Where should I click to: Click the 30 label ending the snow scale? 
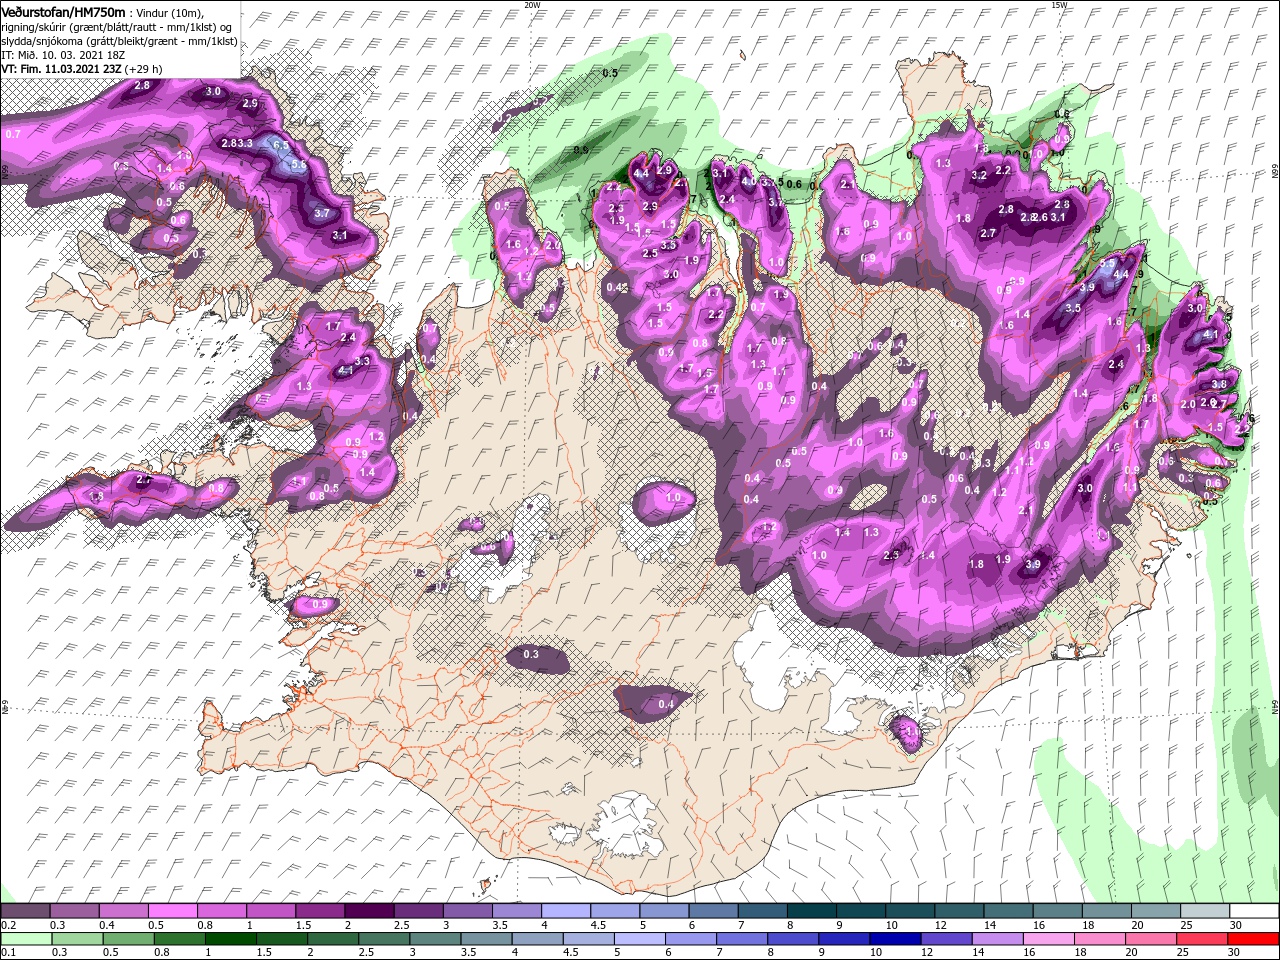click(1237, 926)
